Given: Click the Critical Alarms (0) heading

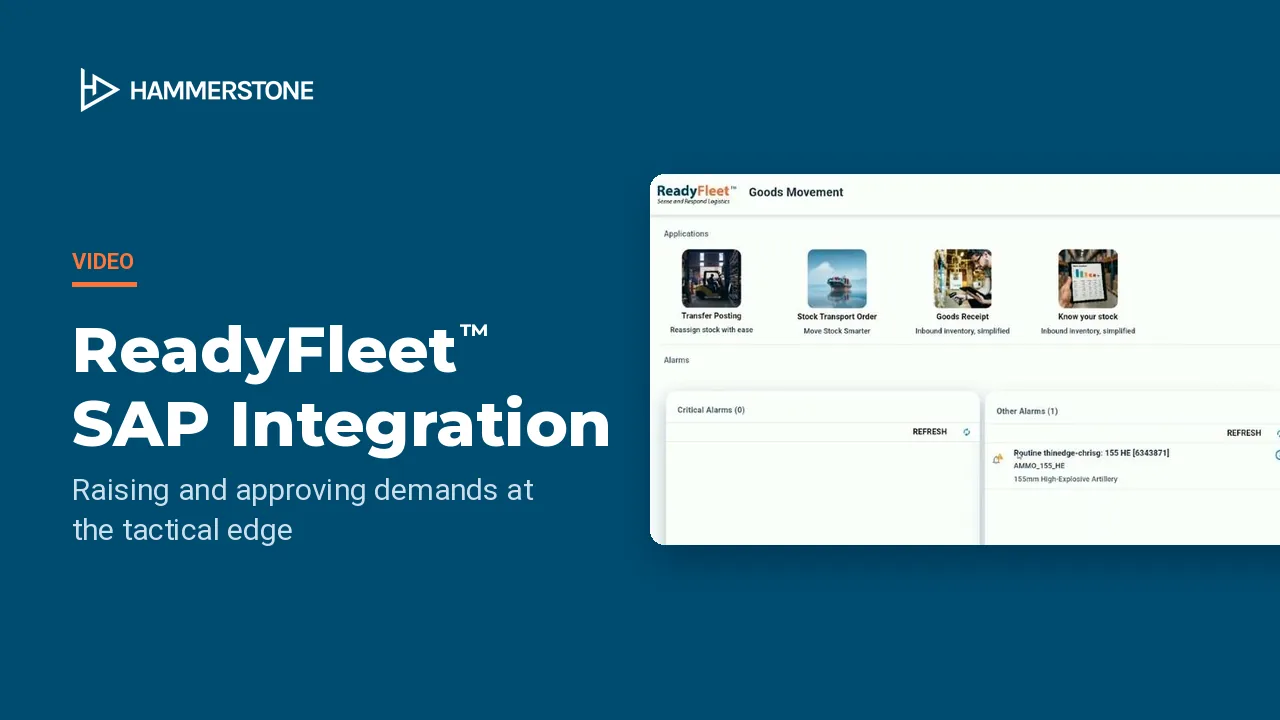Looking at the screenshot, I should coord(711,410).
